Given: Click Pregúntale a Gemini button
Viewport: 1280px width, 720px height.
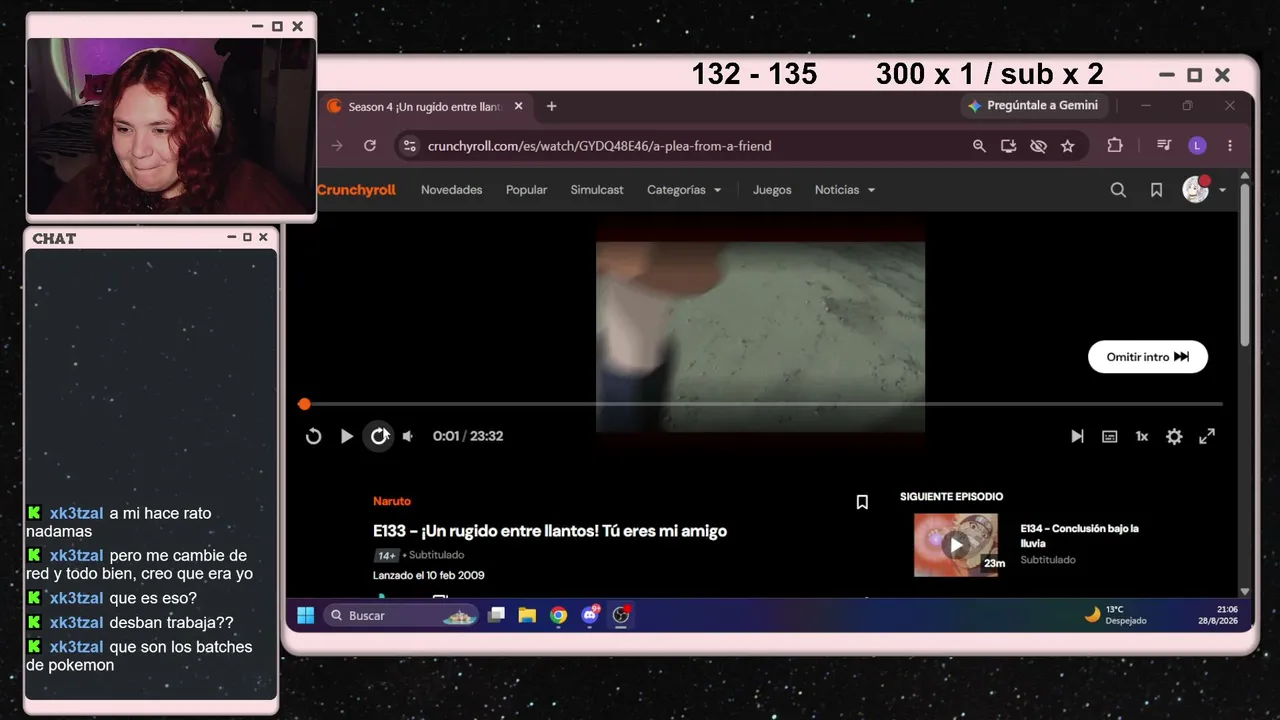Looking at the screenshot, I should tap(1033, 105).
